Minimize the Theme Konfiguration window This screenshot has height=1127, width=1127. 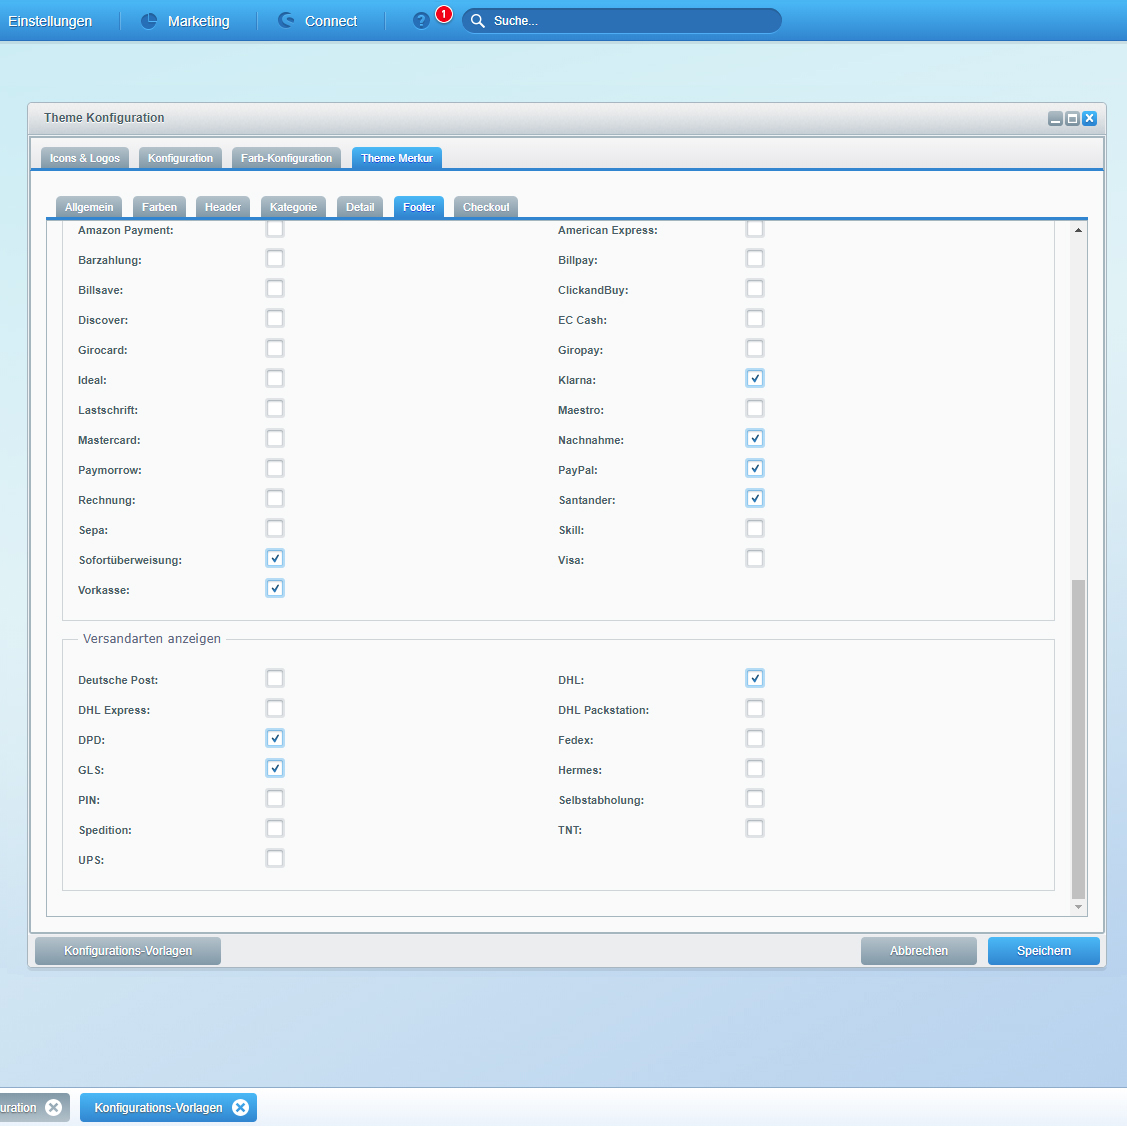coord(1055,118)
